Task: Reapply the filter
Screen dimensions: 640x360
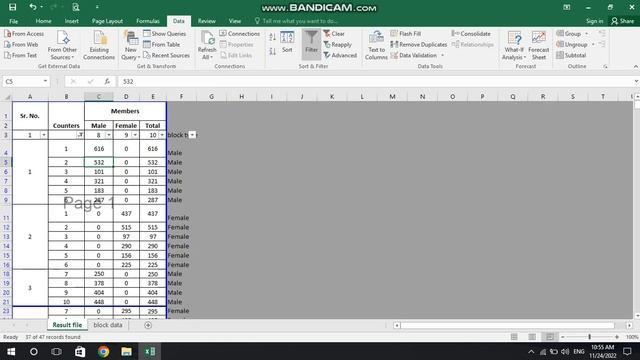Action: click(338, 44)
